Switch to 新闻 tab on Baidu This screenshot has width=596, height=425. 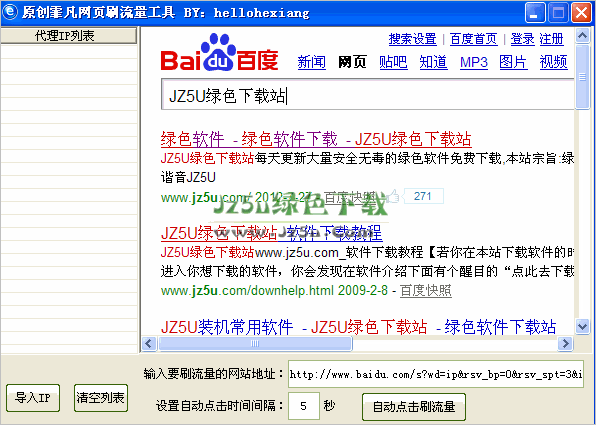pos(312,62)
